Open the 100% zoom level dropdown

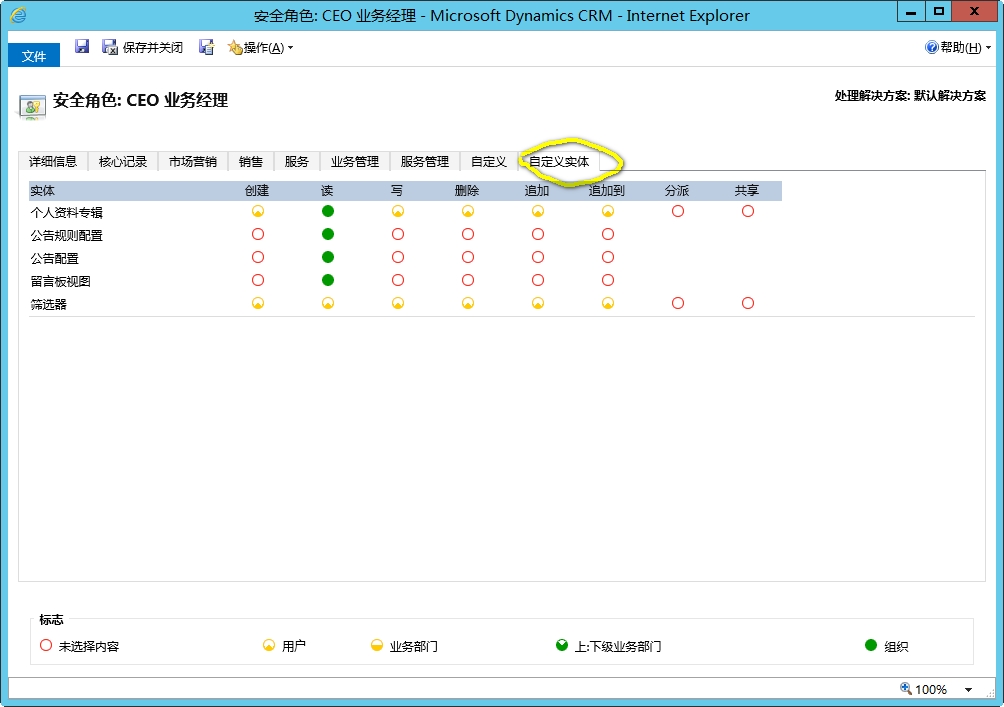coord(969,690)
